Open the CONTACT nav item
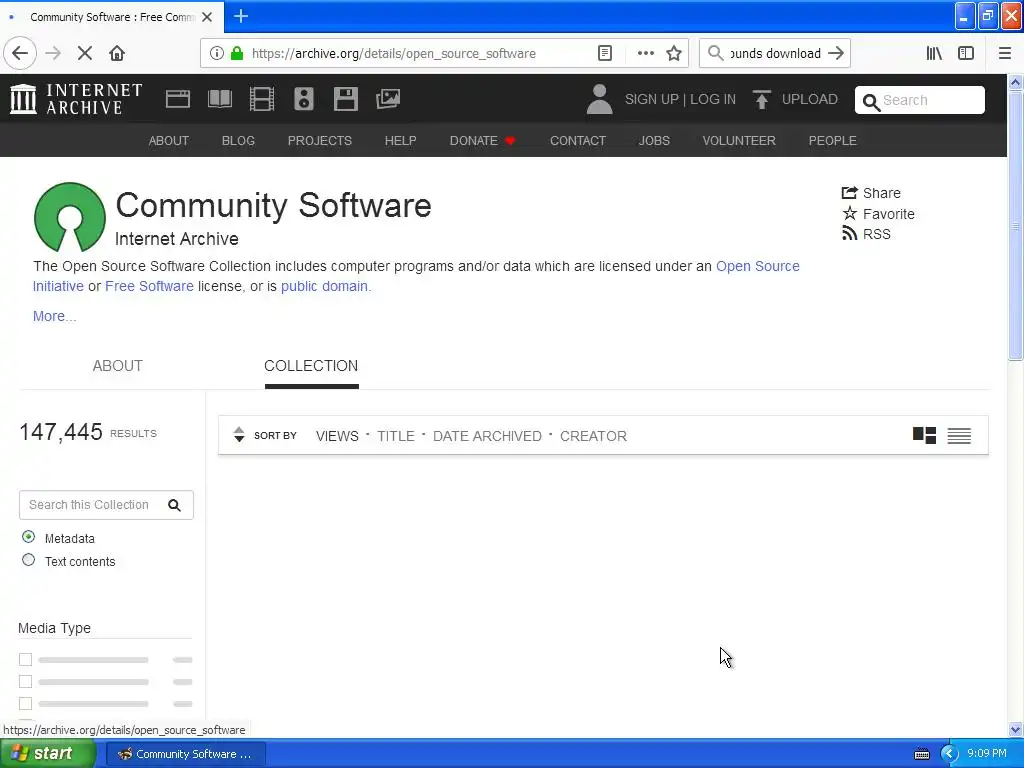Viewport: 1024px width, 768px height. tap(578, 140)
